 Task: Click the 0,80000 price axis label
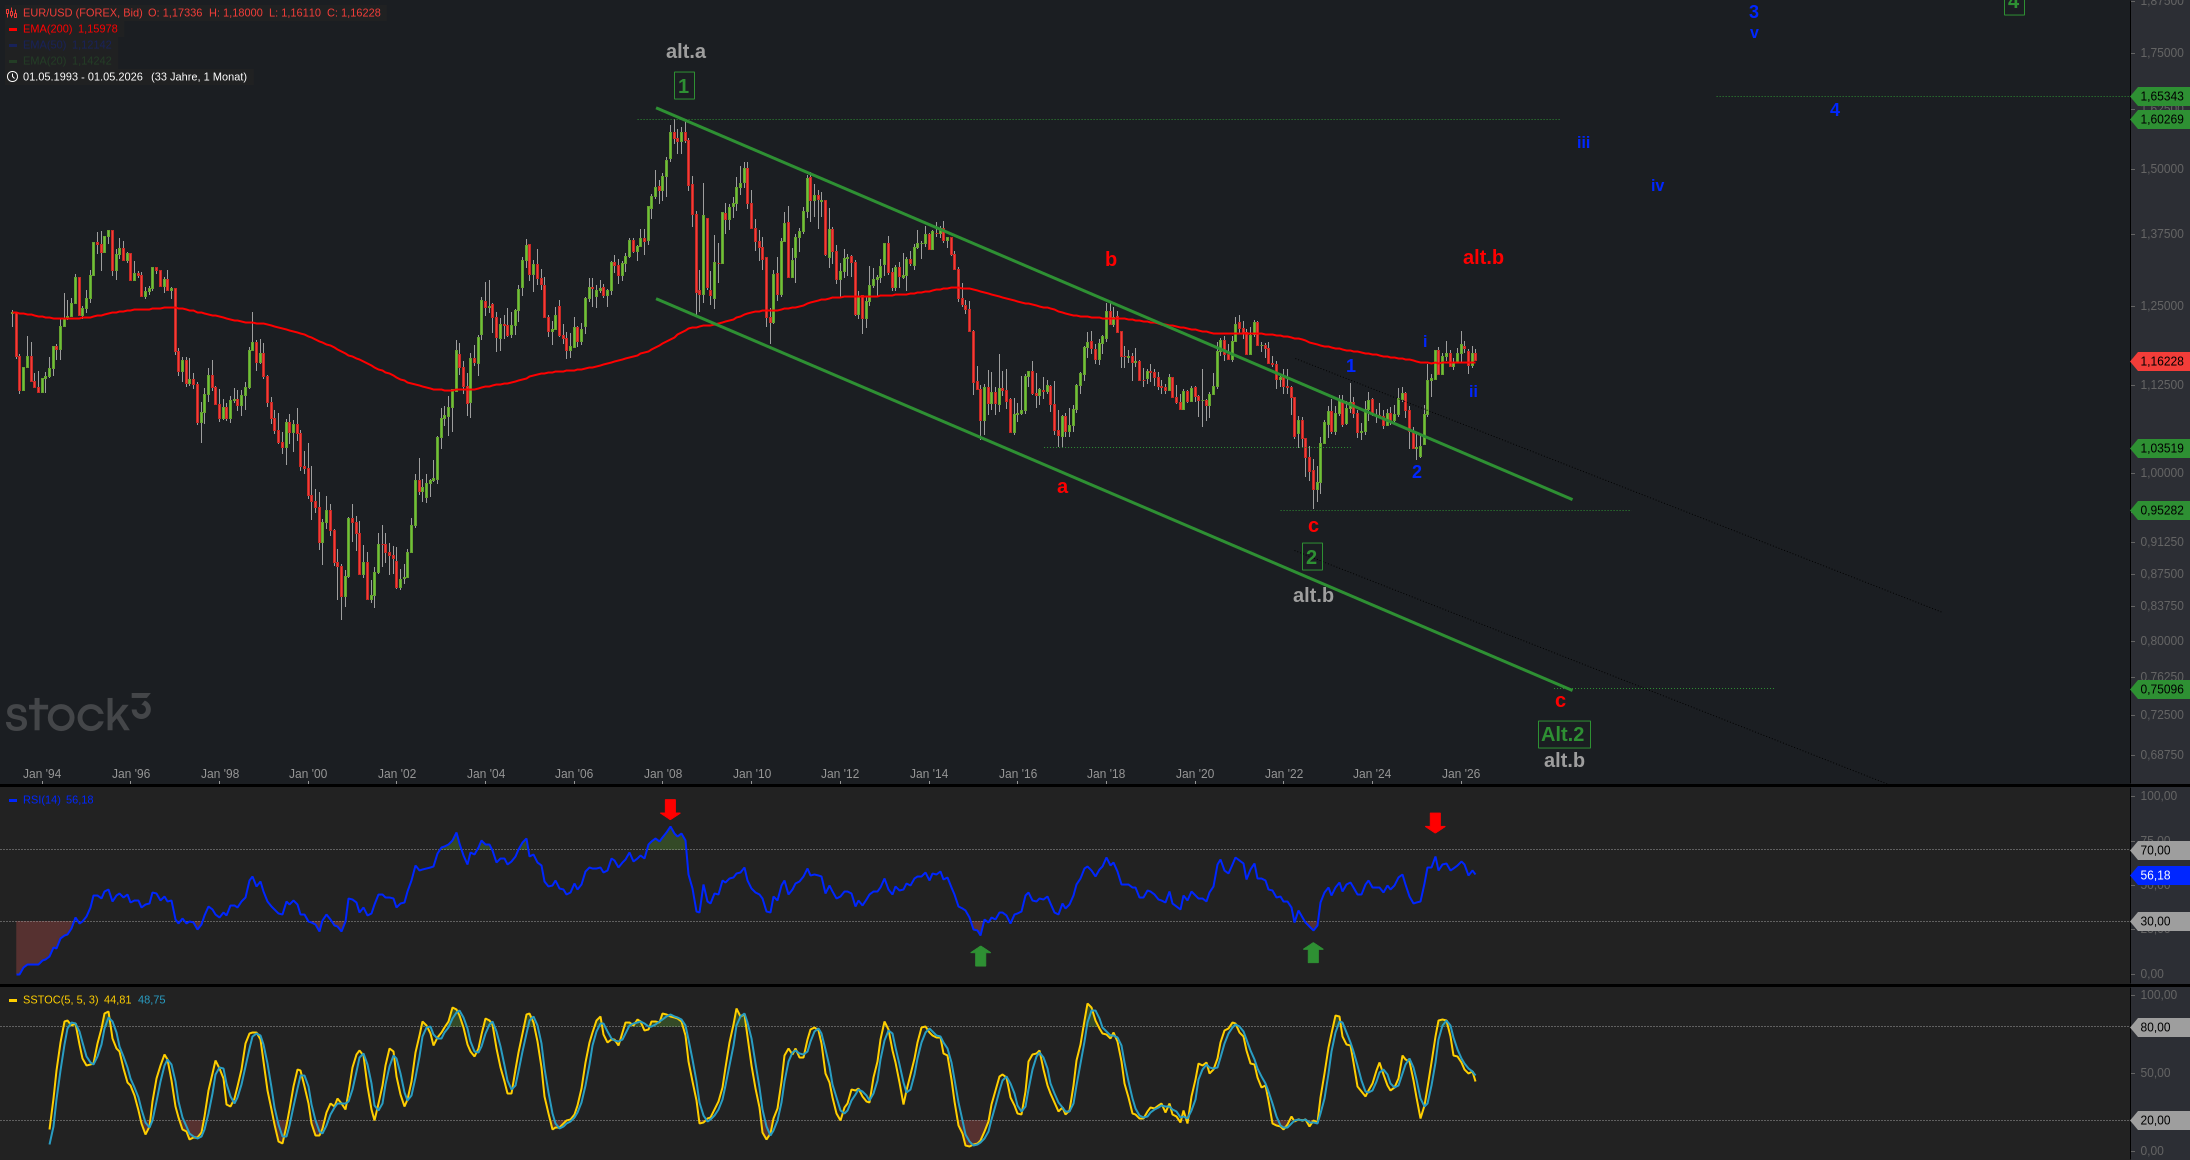pyautogui.click(x=2162, y=641)
